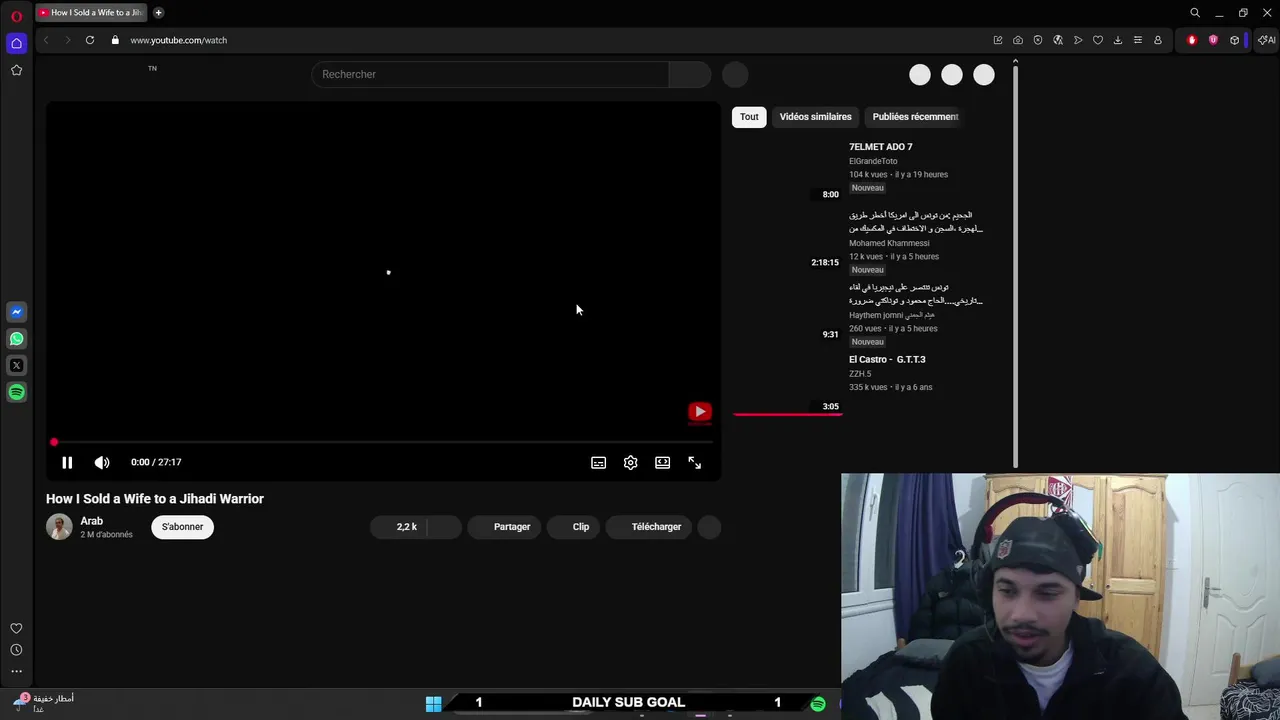Open the Opera account profile icon
This screenshot has width=1280, height=720.
coord(1158,40)
